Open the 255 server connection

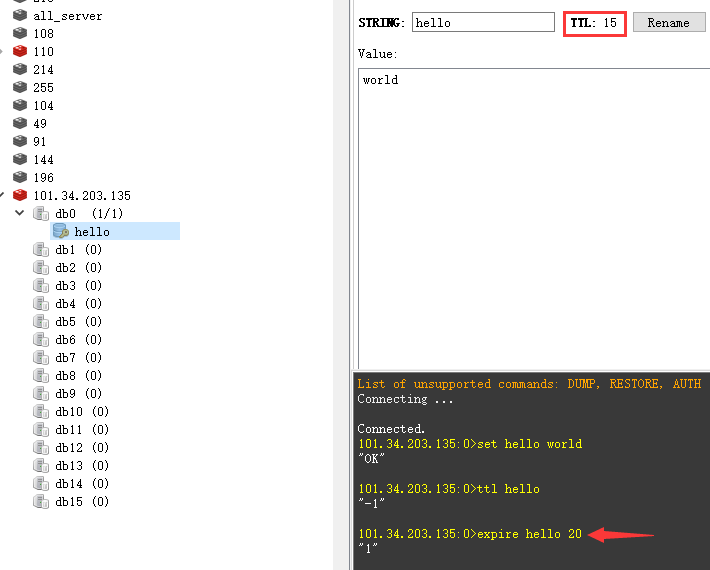coord(43,87)
